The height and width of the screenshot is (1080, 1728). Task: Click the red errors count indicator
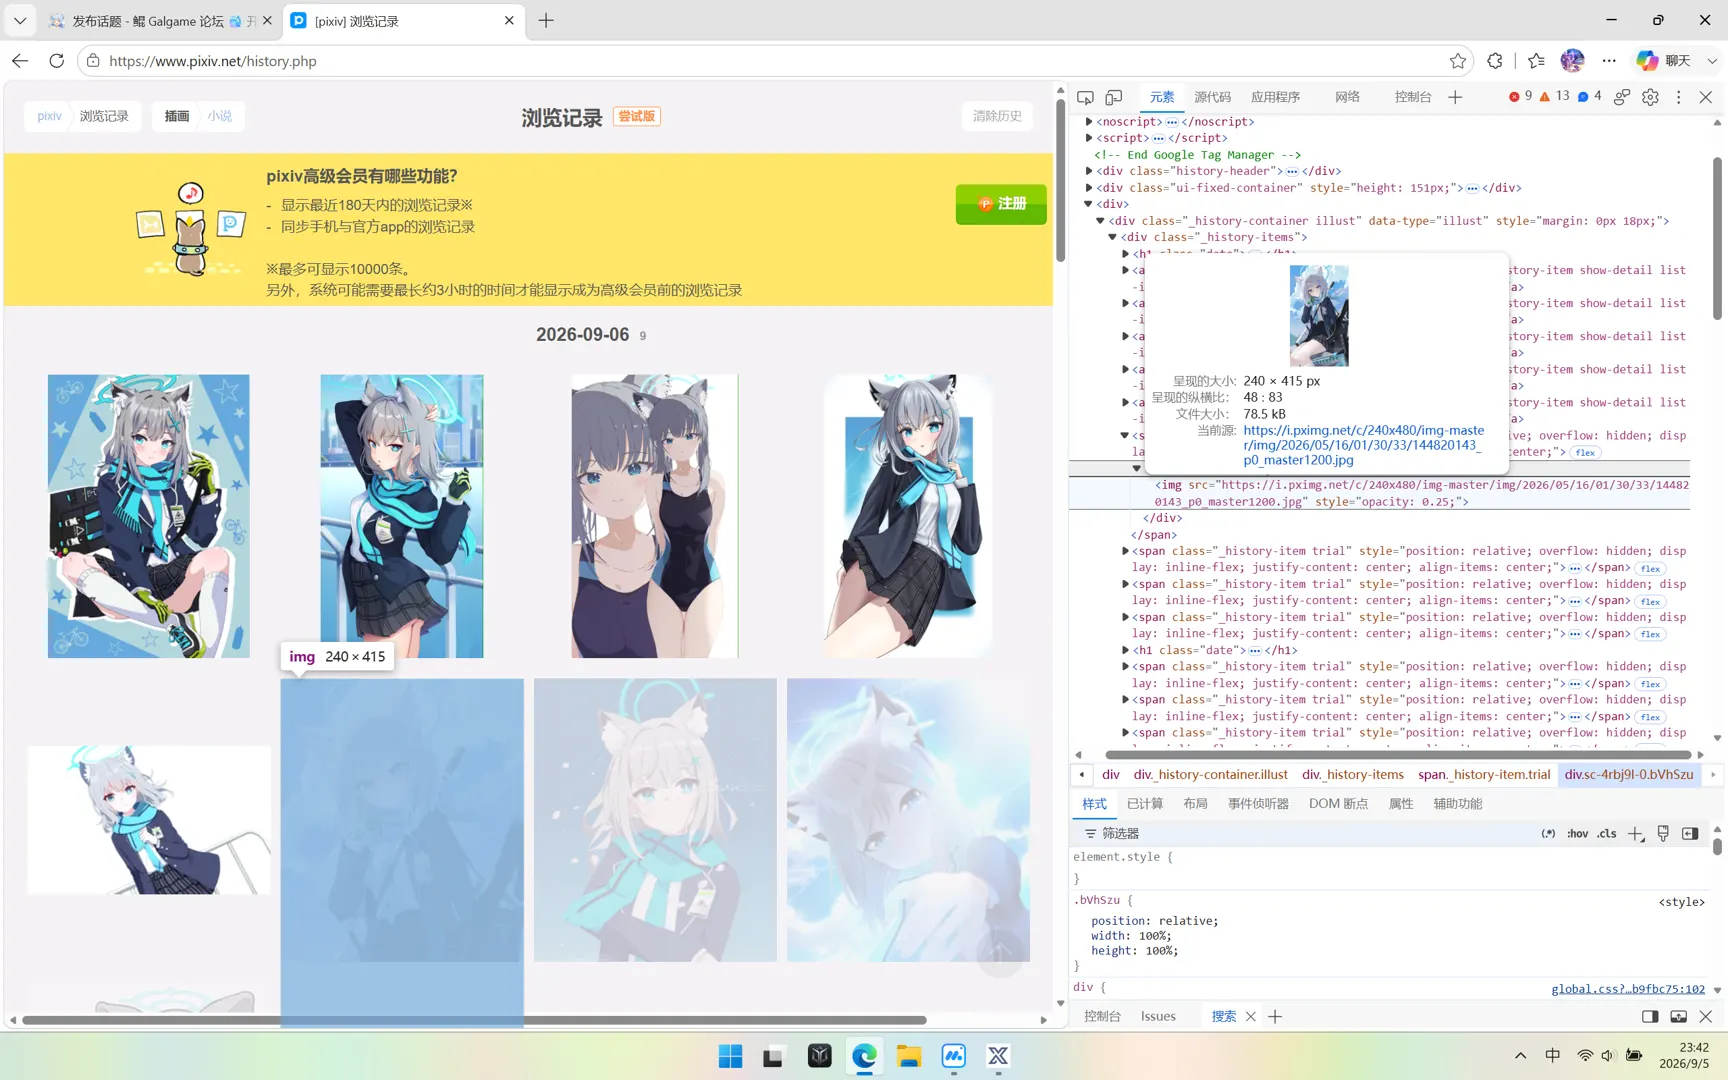[x=1520, y=96]
